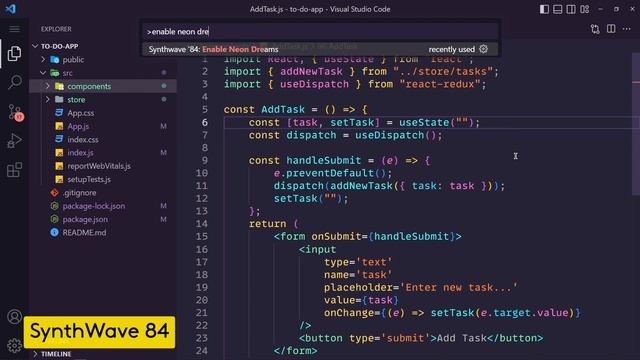Expand the public folder chevron
640x360 pixels.
click(x=43, y=60)
